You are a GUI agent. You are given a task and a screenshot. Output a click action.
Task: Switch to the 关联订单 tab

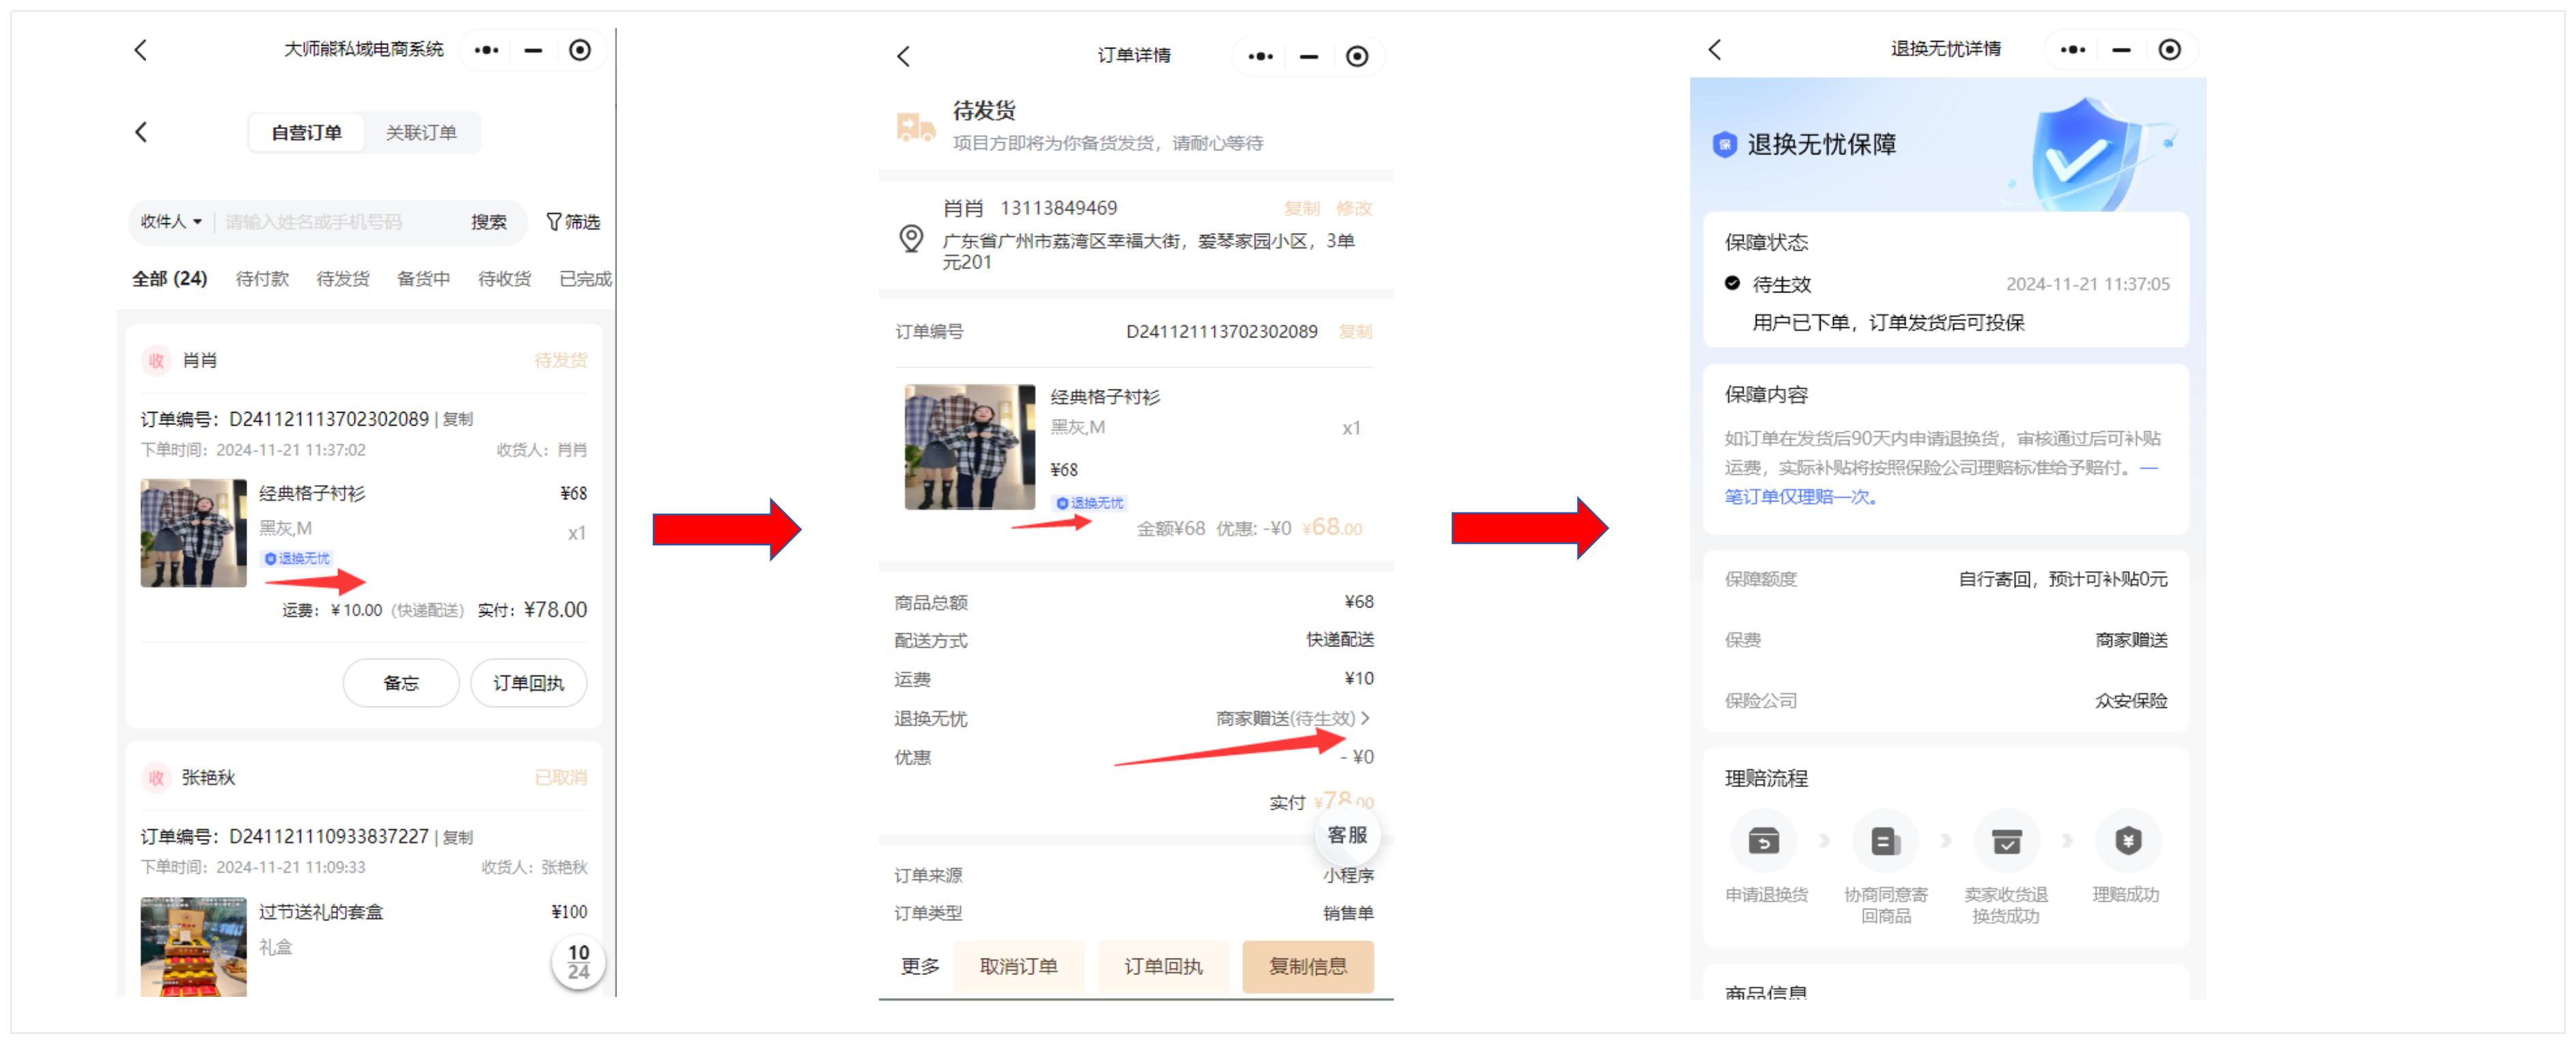coord(421,132)
